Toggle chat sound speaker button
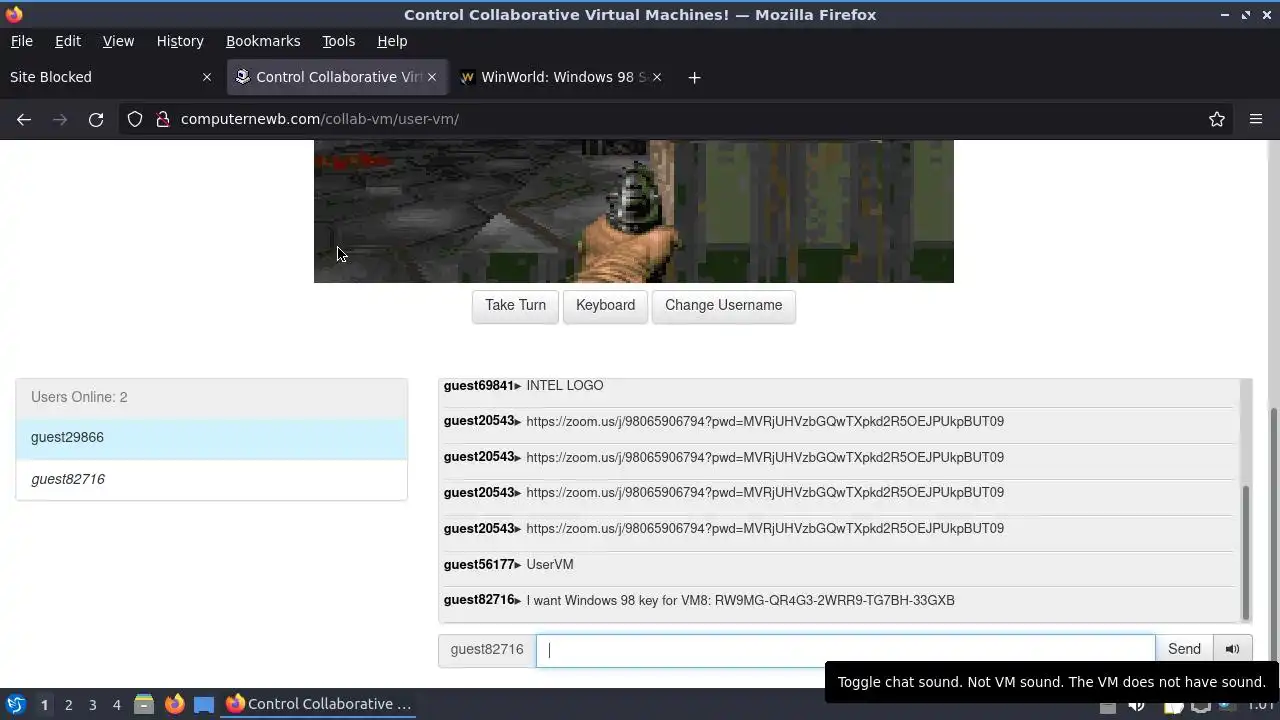Viewport: 1280px width, 720px height. point(1233,649)
